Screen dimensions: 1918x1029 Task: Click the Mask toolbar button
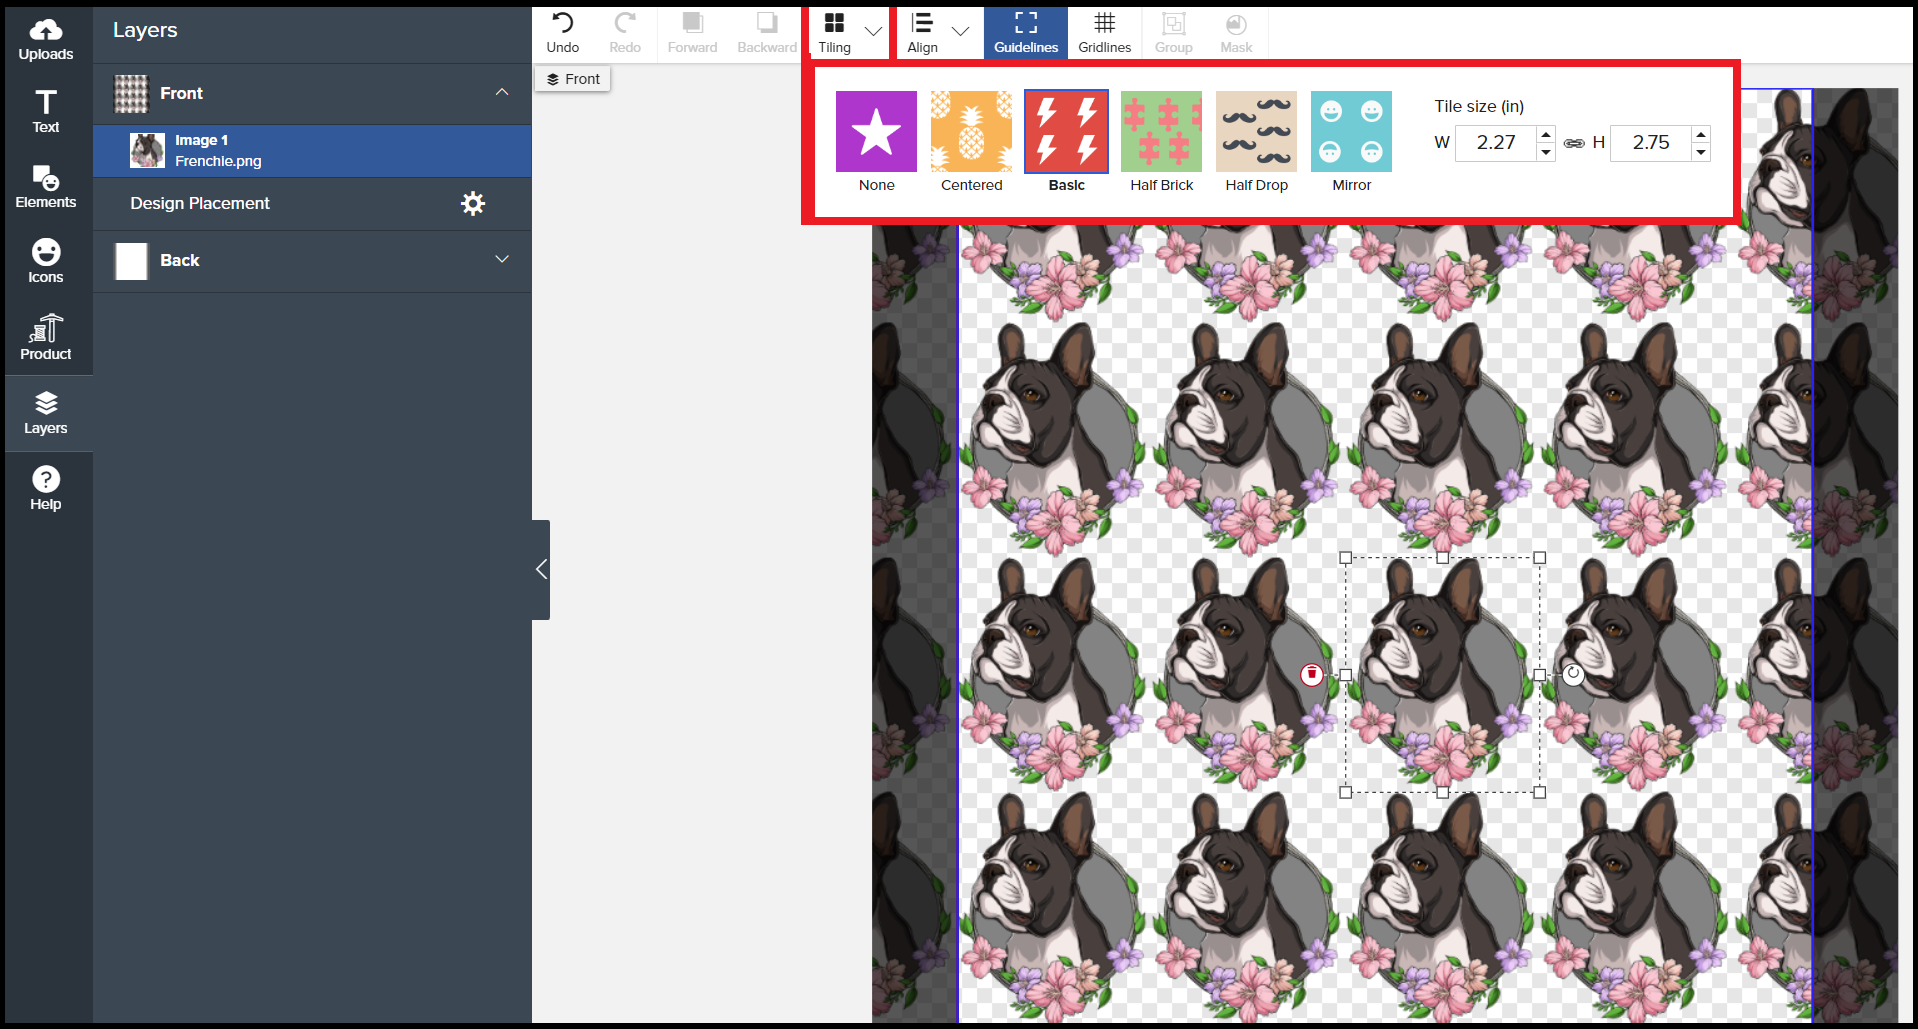(x=1236, y=33)
